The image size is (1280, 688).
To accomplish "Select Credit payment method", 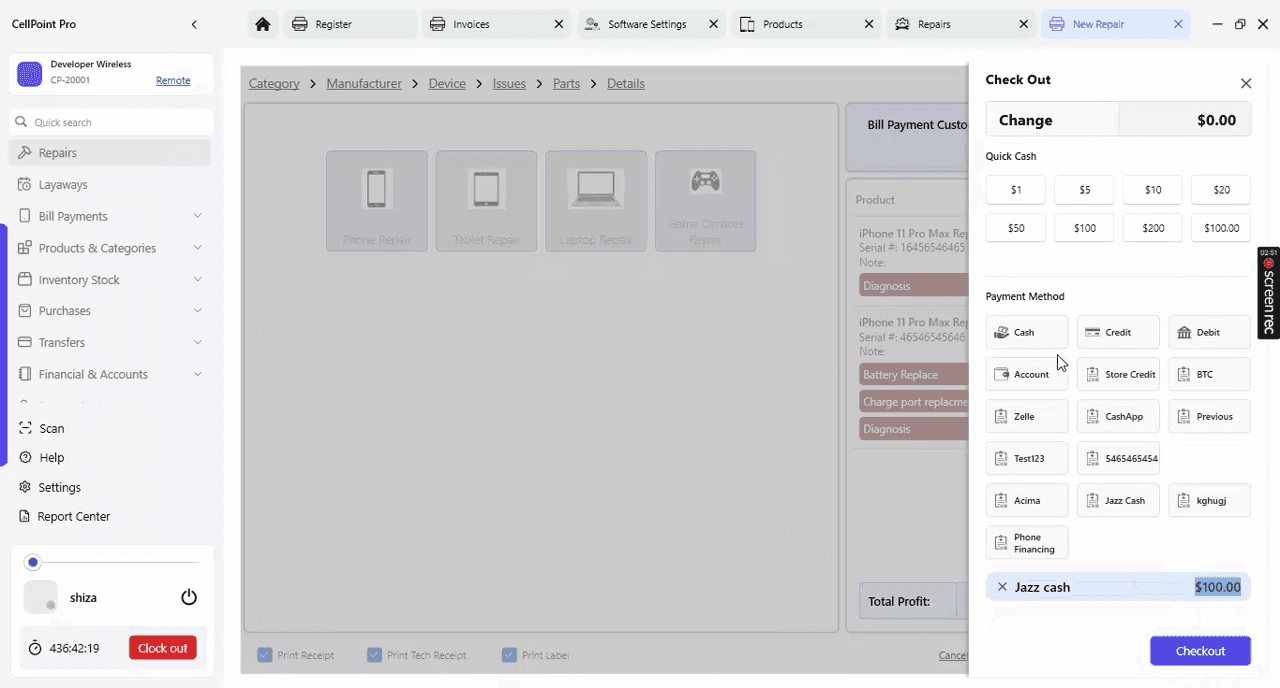I will (1118, 332).
